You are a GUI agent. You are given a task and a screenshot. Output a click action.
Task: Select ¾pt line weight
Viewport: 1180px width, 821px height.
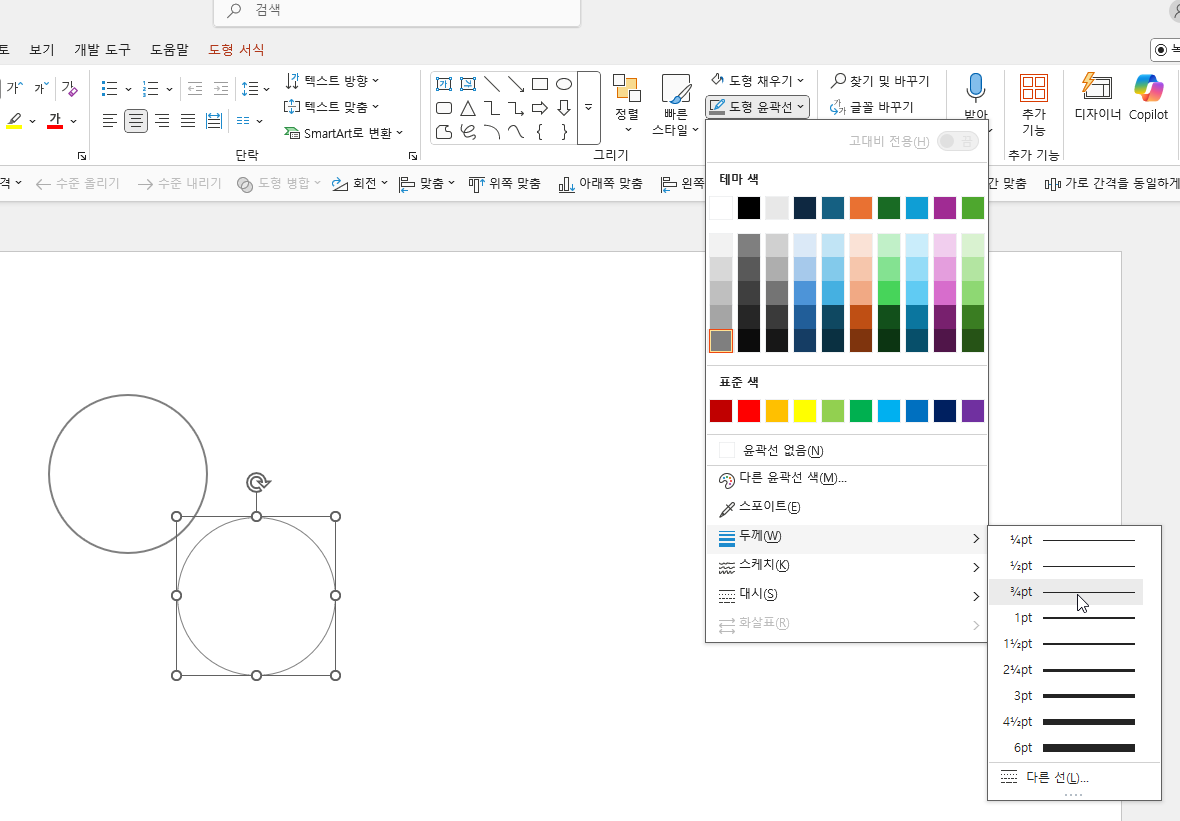pyautogui.click(x=1066, y=592)
